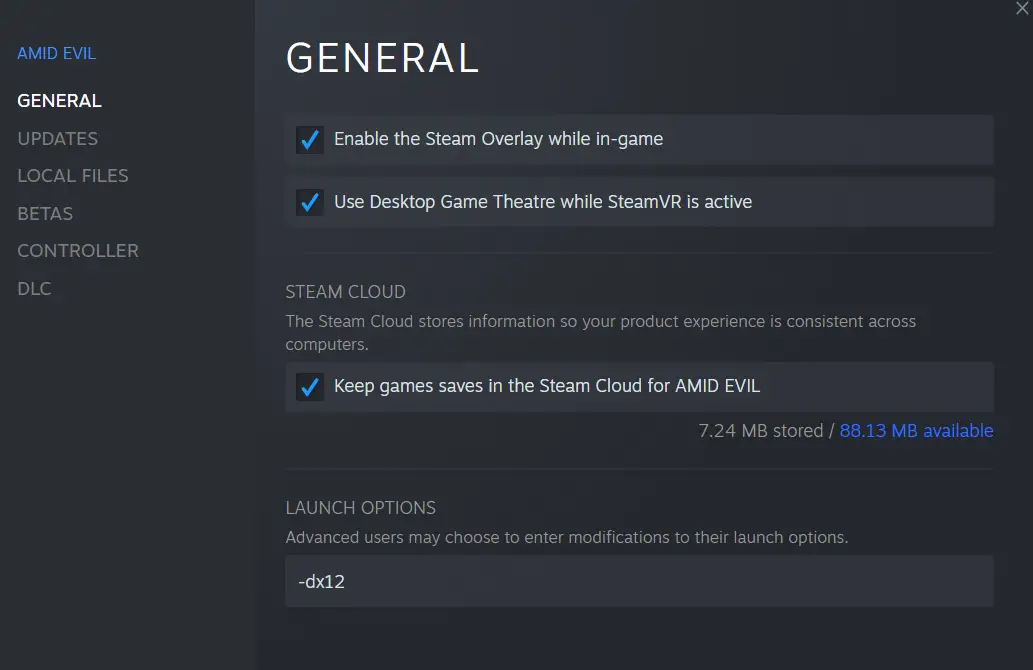Click the large GENERAL page title

(382, 58)
